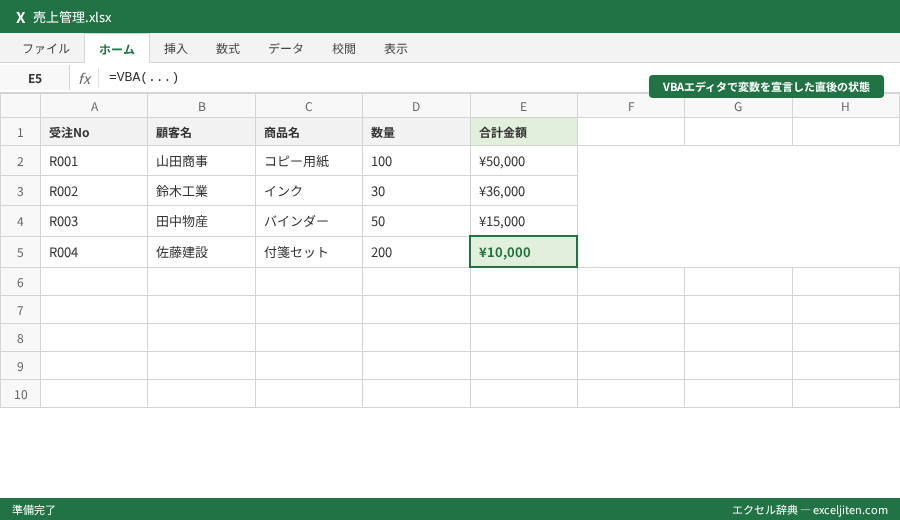Open the ファイル tab
The height and width of the screenshot is (520, 900).
click(46, 49)
